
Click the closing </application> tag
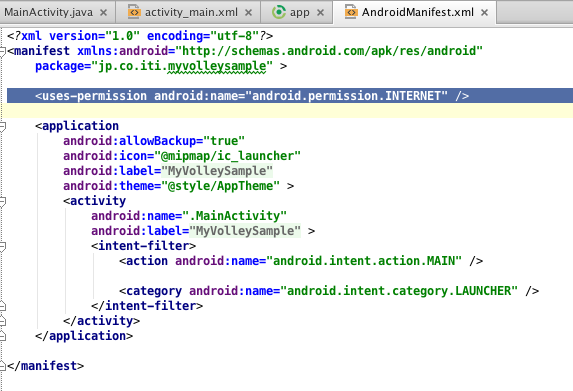coord(84,336)
